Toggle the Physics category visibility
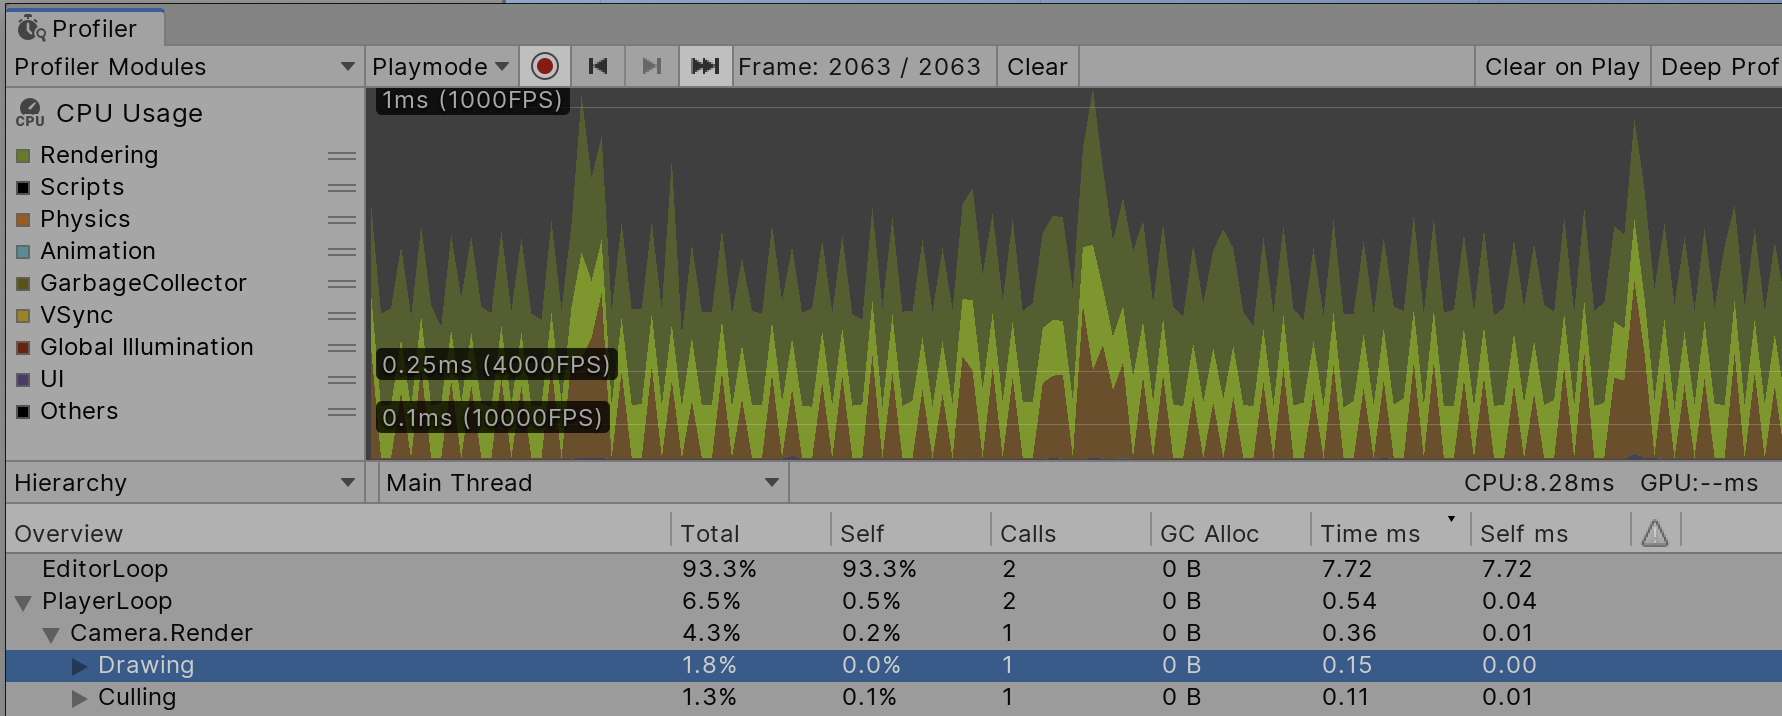This screenshot has width=1782, height=716. point(23,220)
